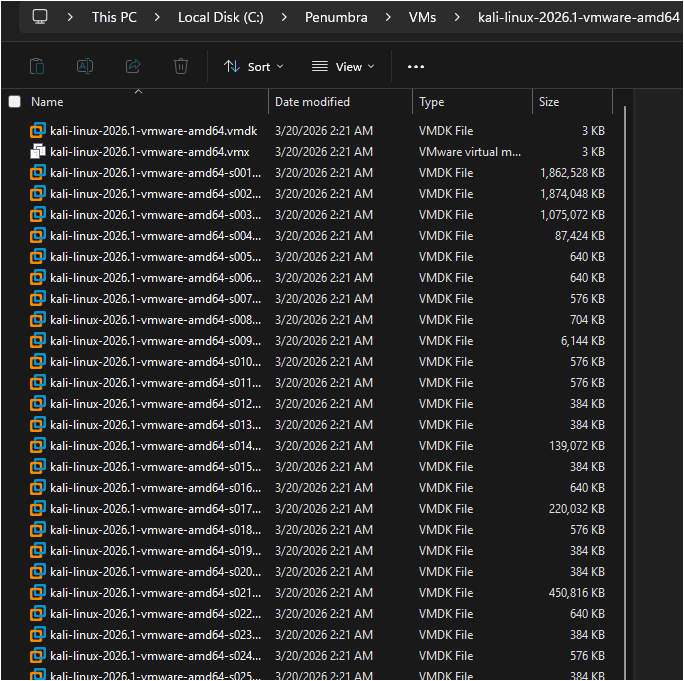Click the Paste toolbar icon
Image resolution: width=684 pixels, height=681 pixels.
[x=37, y=67]
